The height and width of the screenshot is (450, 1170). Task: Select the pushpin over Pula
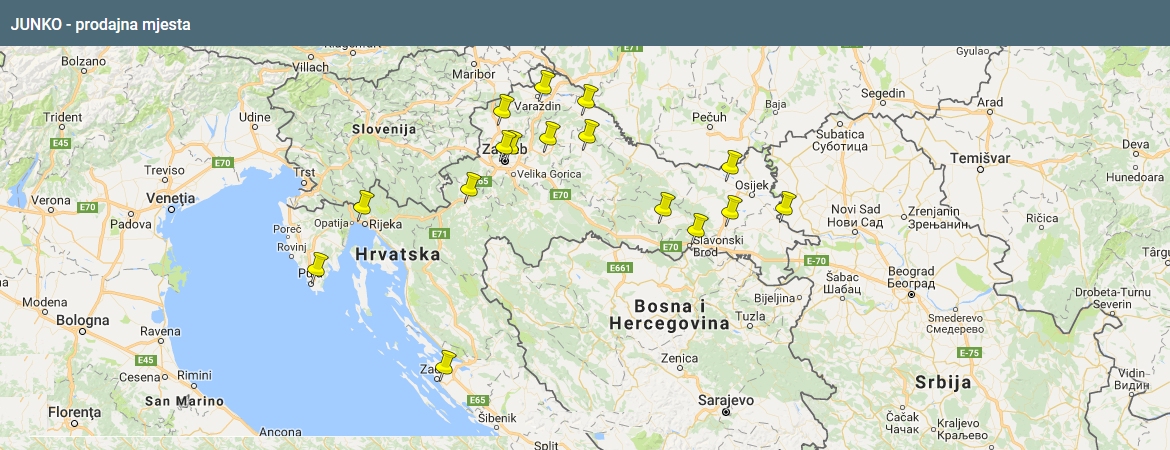pos(317,266)
